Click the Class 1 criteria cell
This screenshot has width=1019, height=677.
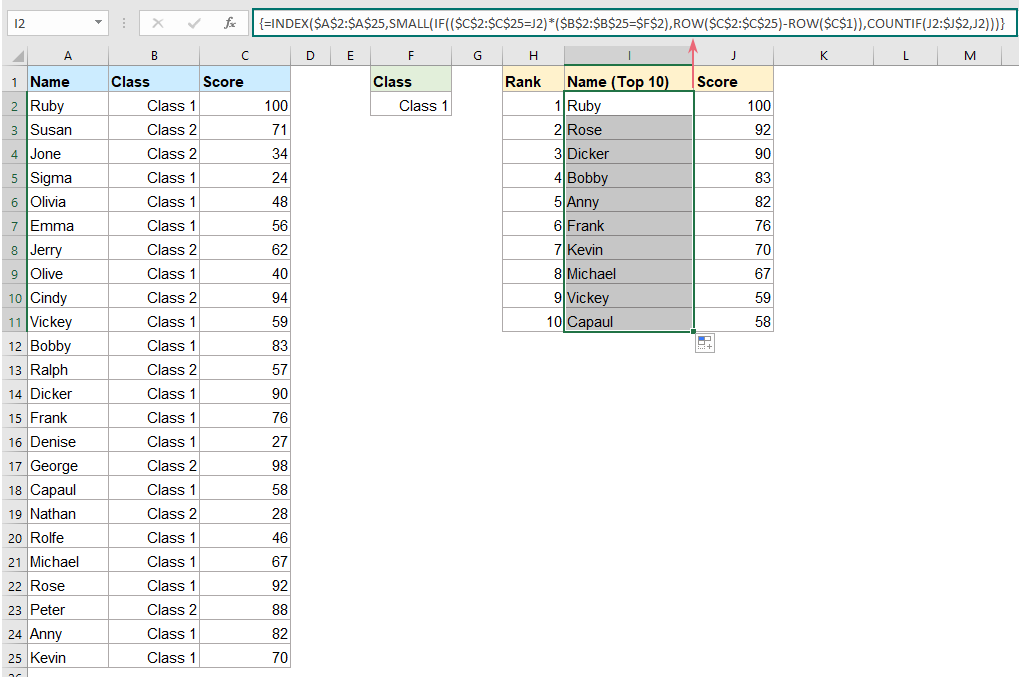tap(411, 105)
